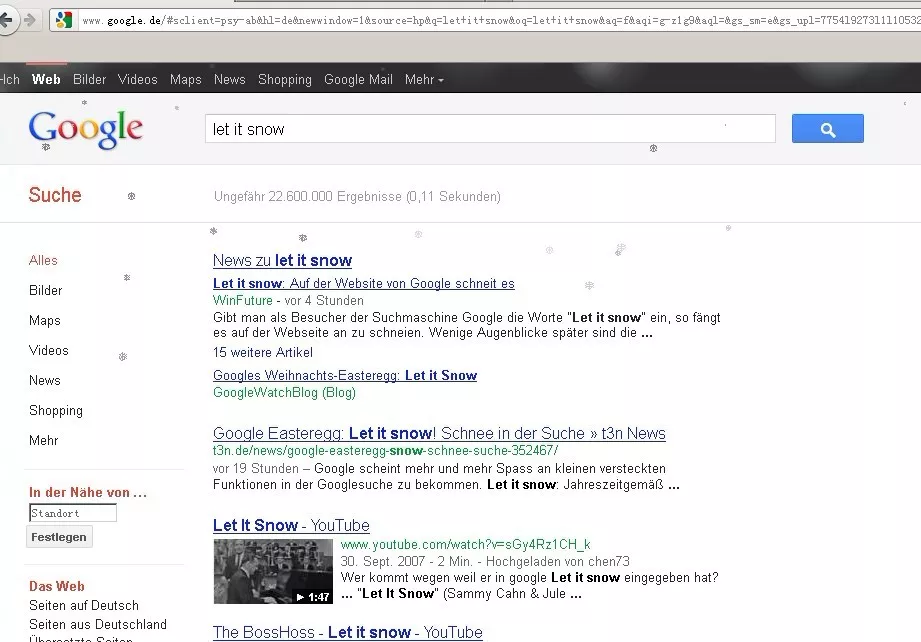Open 'News zu let it snow' heading link
The width and height of the screenshot is (921, 642).
click(x=283, y=260)
